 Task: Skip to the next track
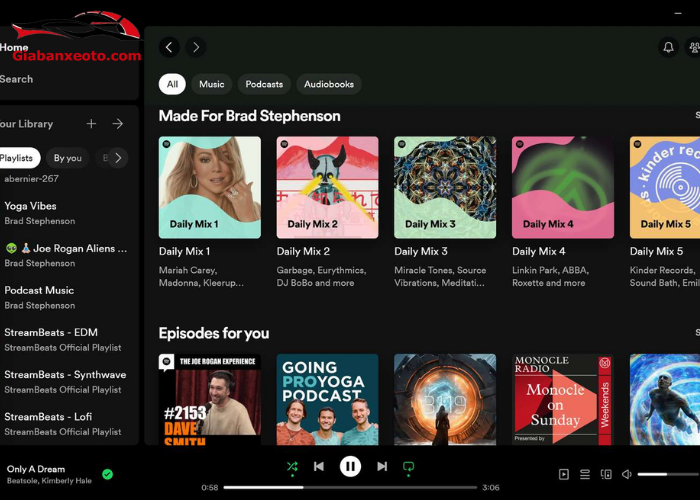point(382,467)
